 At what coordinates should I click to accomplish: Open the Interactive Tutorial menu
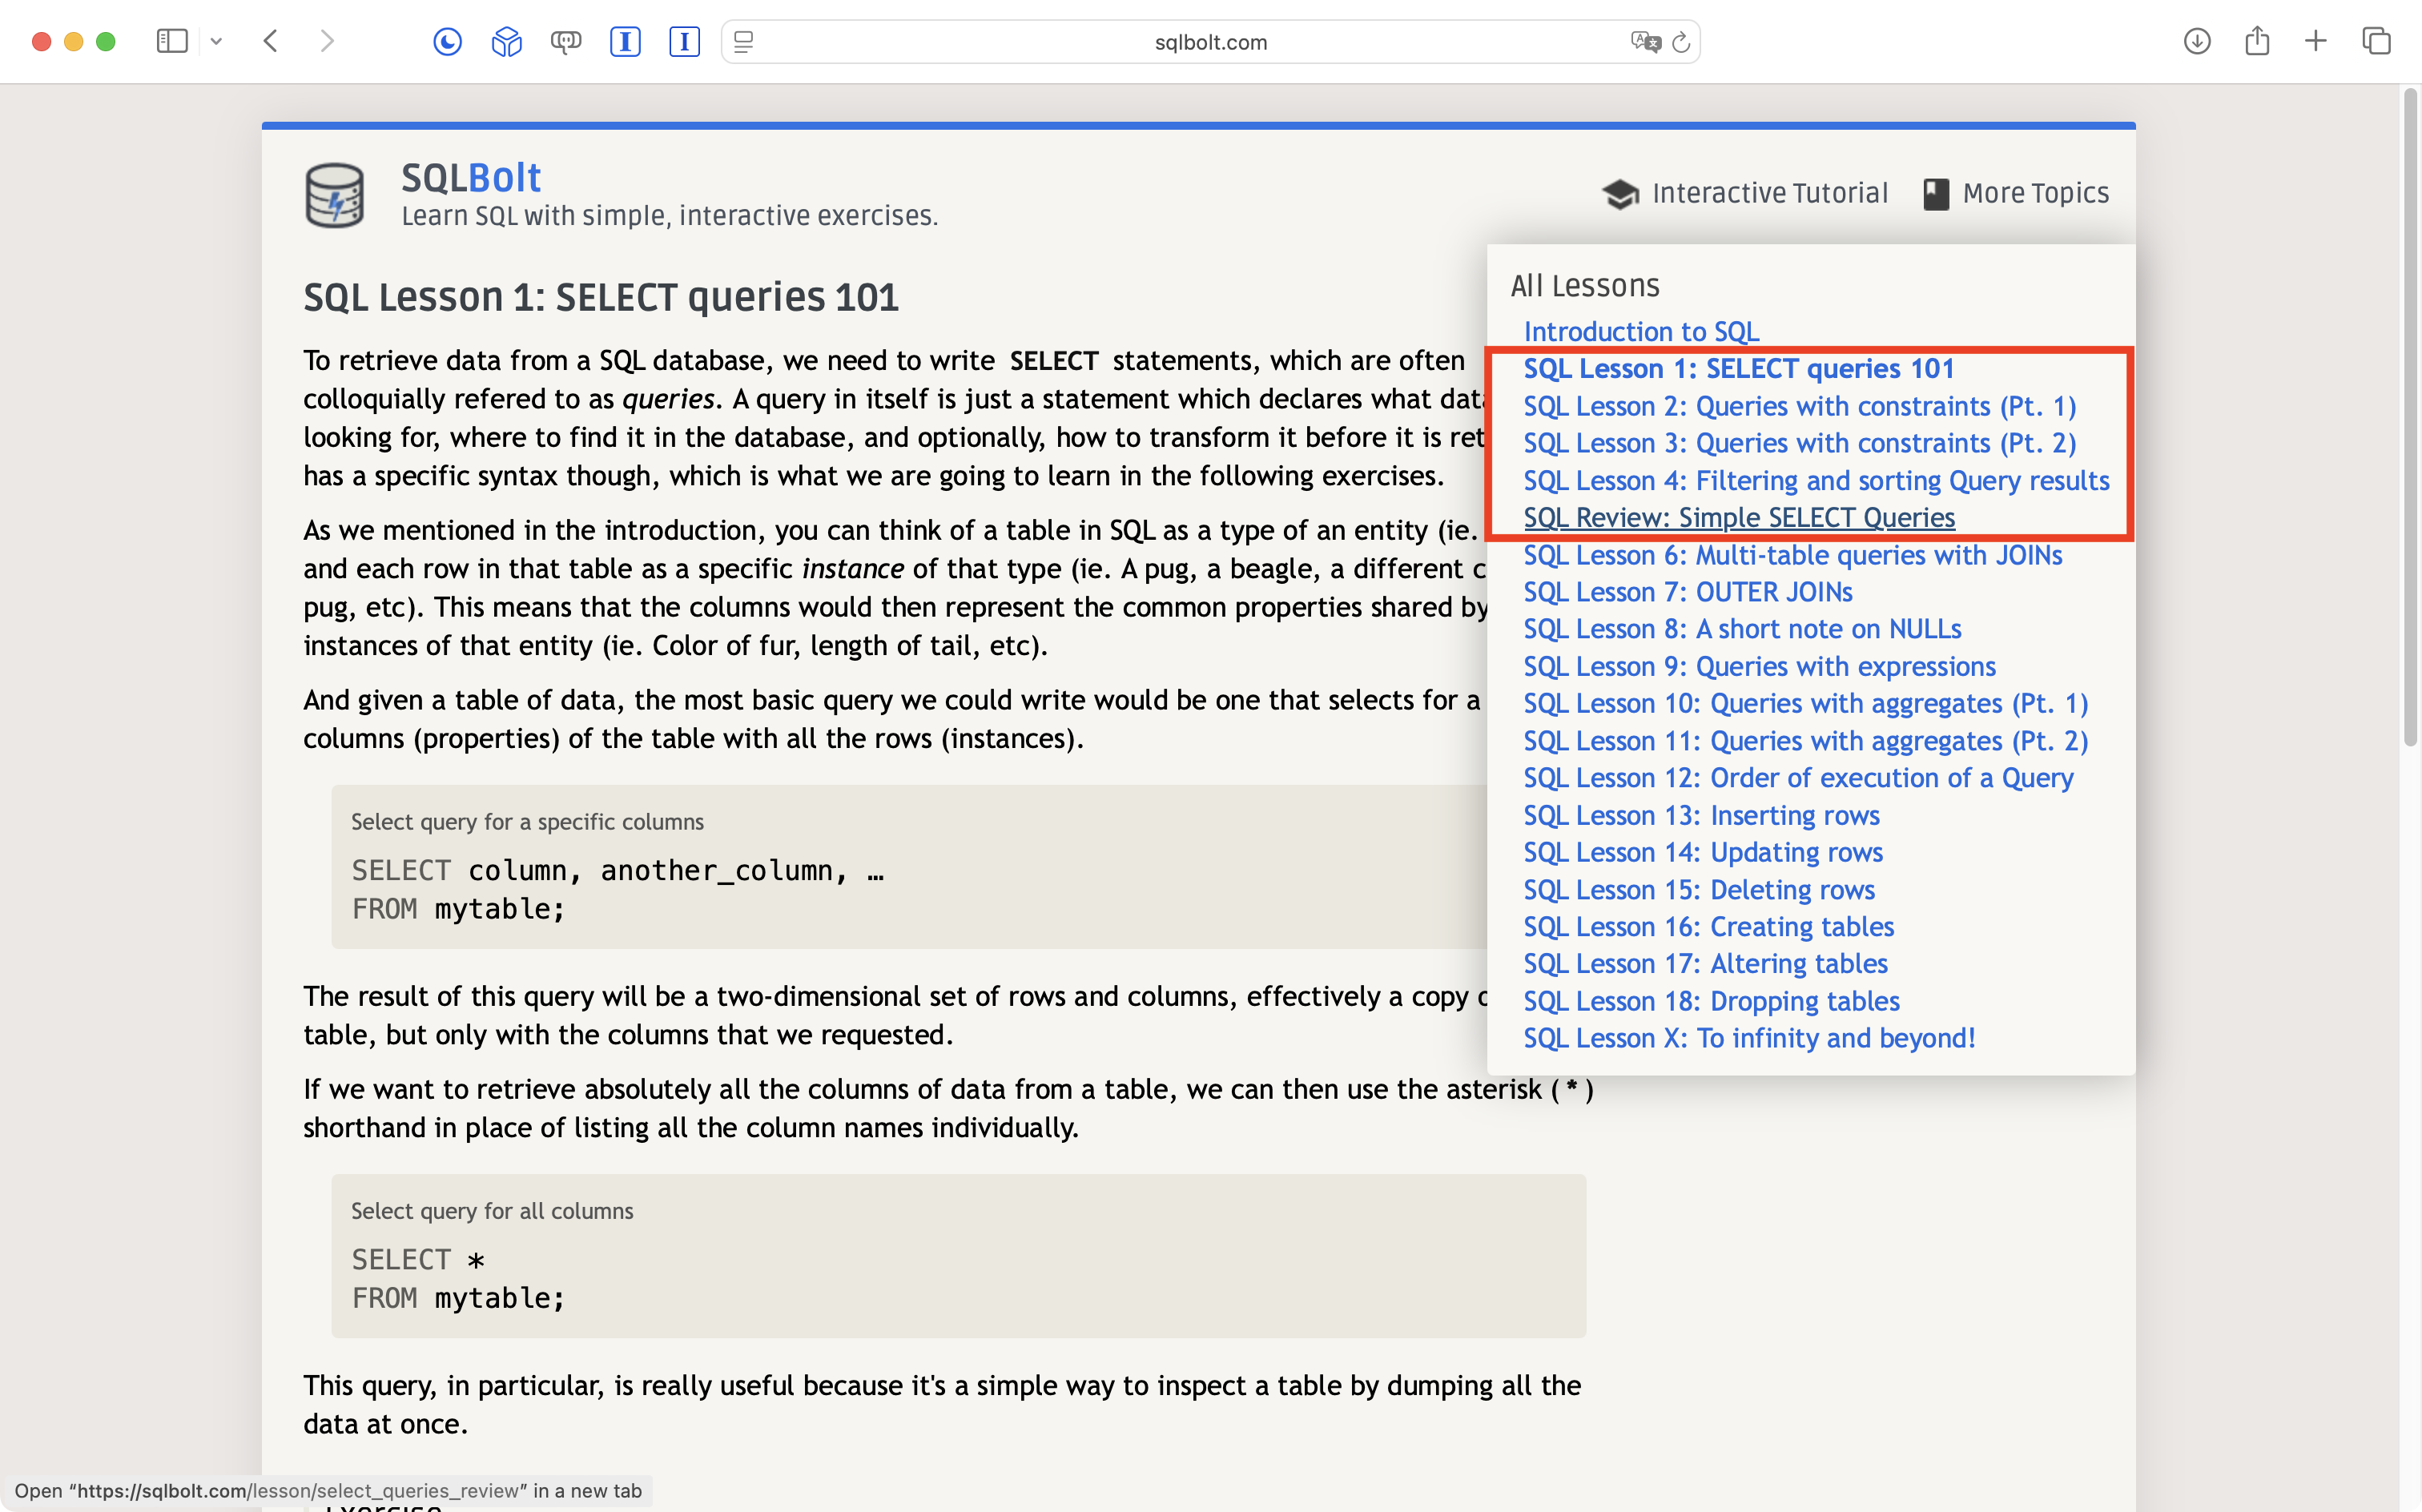pos(1744,193)
